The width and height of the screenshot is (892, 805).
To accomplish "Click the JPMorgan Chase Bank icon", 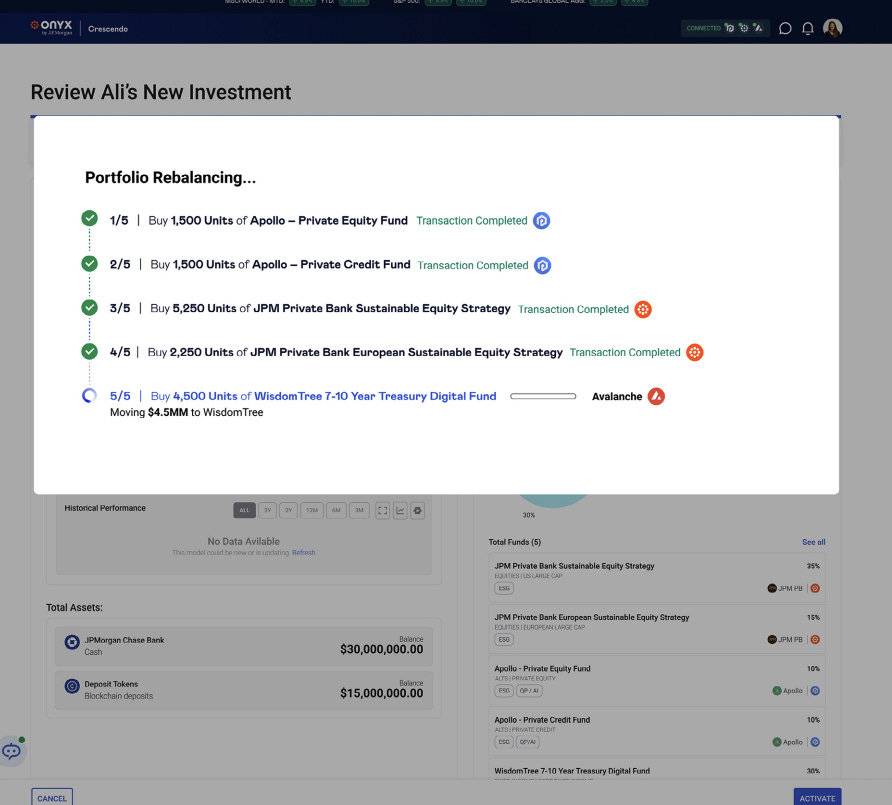I will 72,642.
